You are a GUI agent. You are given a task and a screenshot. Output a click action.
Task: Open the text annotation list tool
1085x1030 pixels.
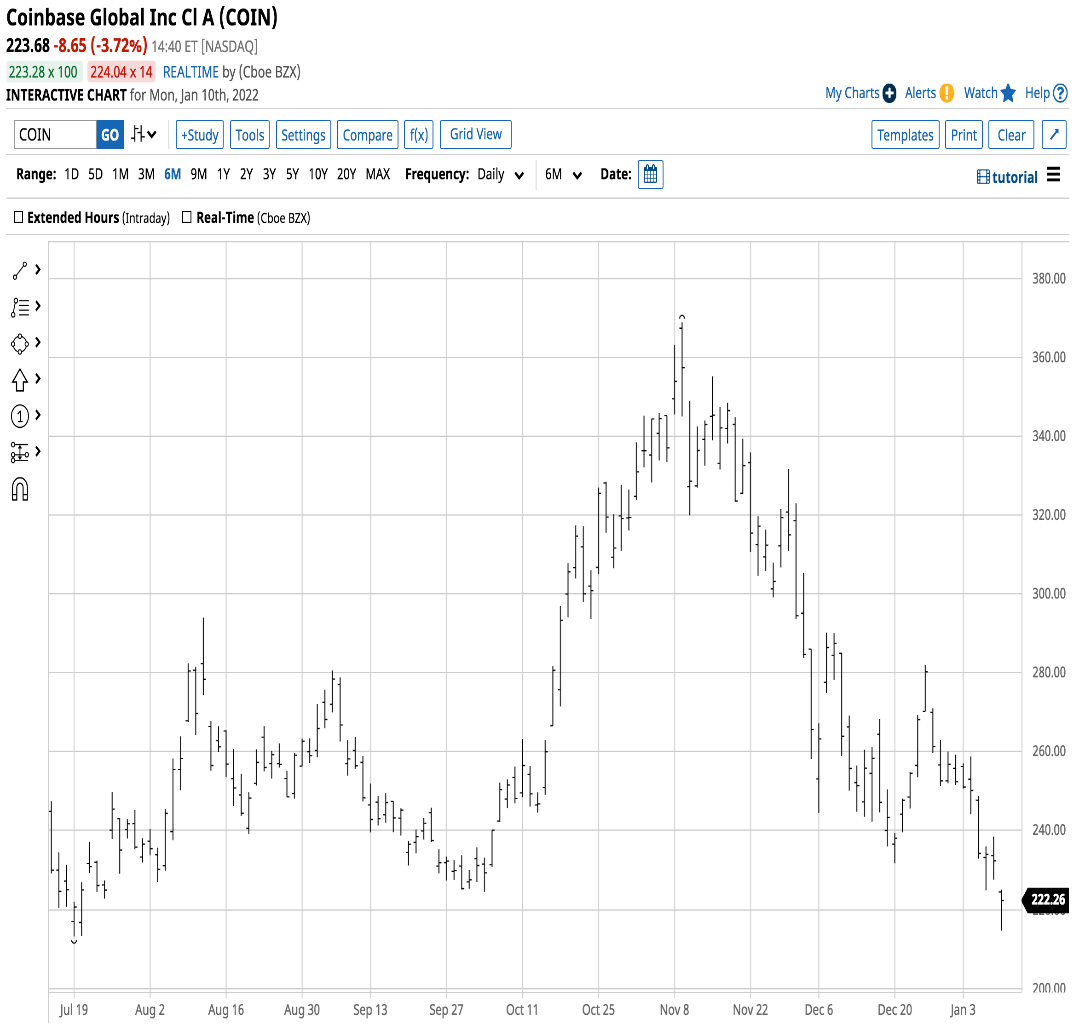click(20, 307)
